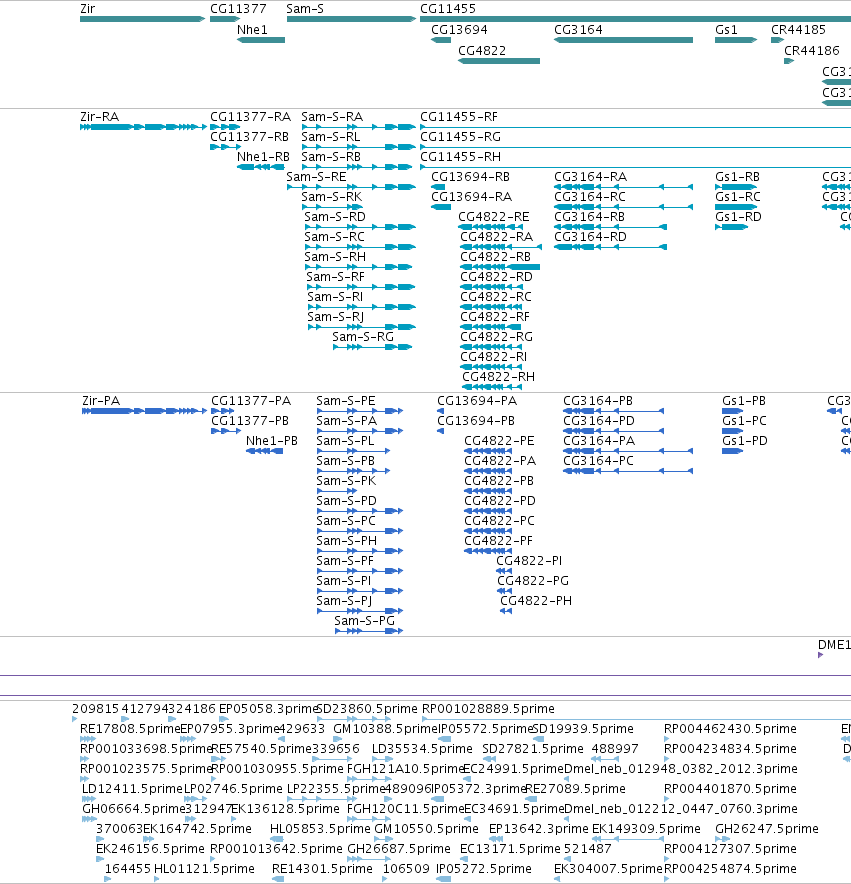Screen dimensions: 851x884
Task: Select protein Gs1-PD
Action: point(744,441)
